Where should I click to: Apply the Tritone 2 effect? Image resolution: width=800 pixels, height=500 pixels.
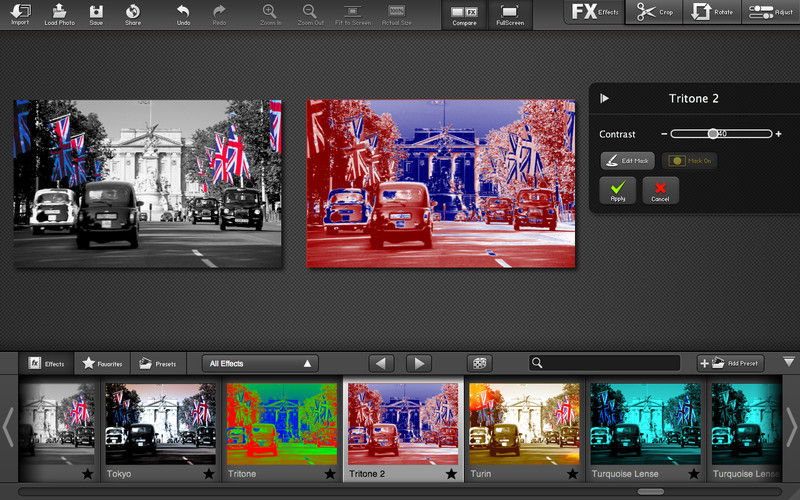click(618, 190)
